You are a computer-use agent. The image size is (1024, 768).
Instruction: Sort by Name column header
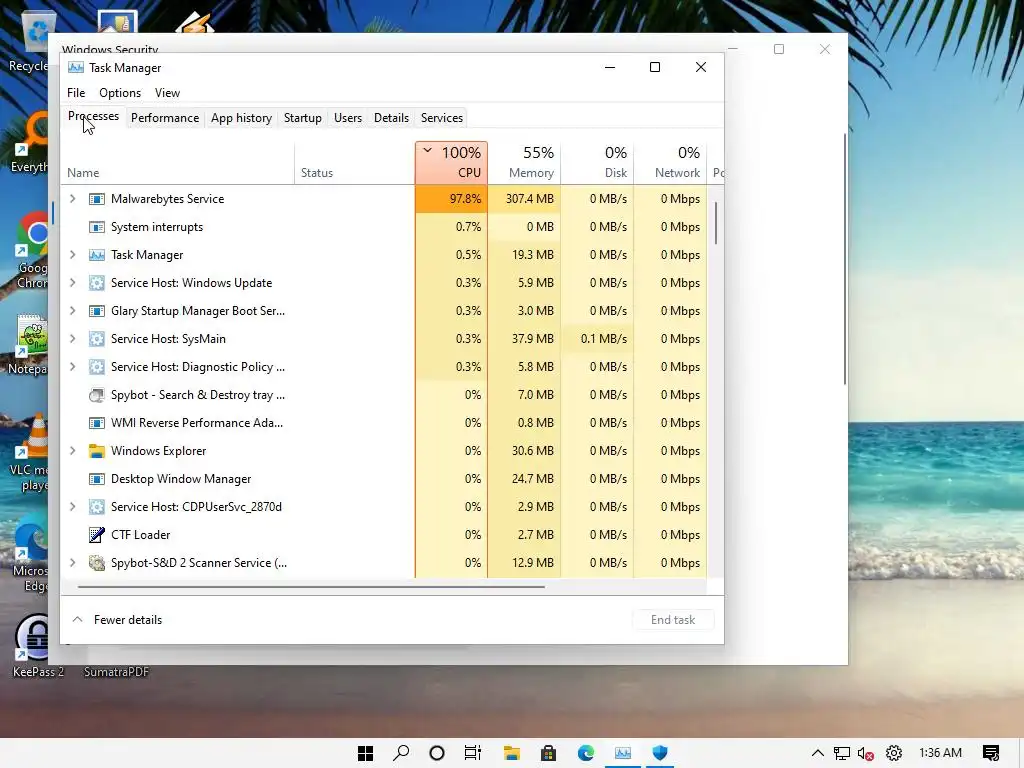(x=178, y=163)
